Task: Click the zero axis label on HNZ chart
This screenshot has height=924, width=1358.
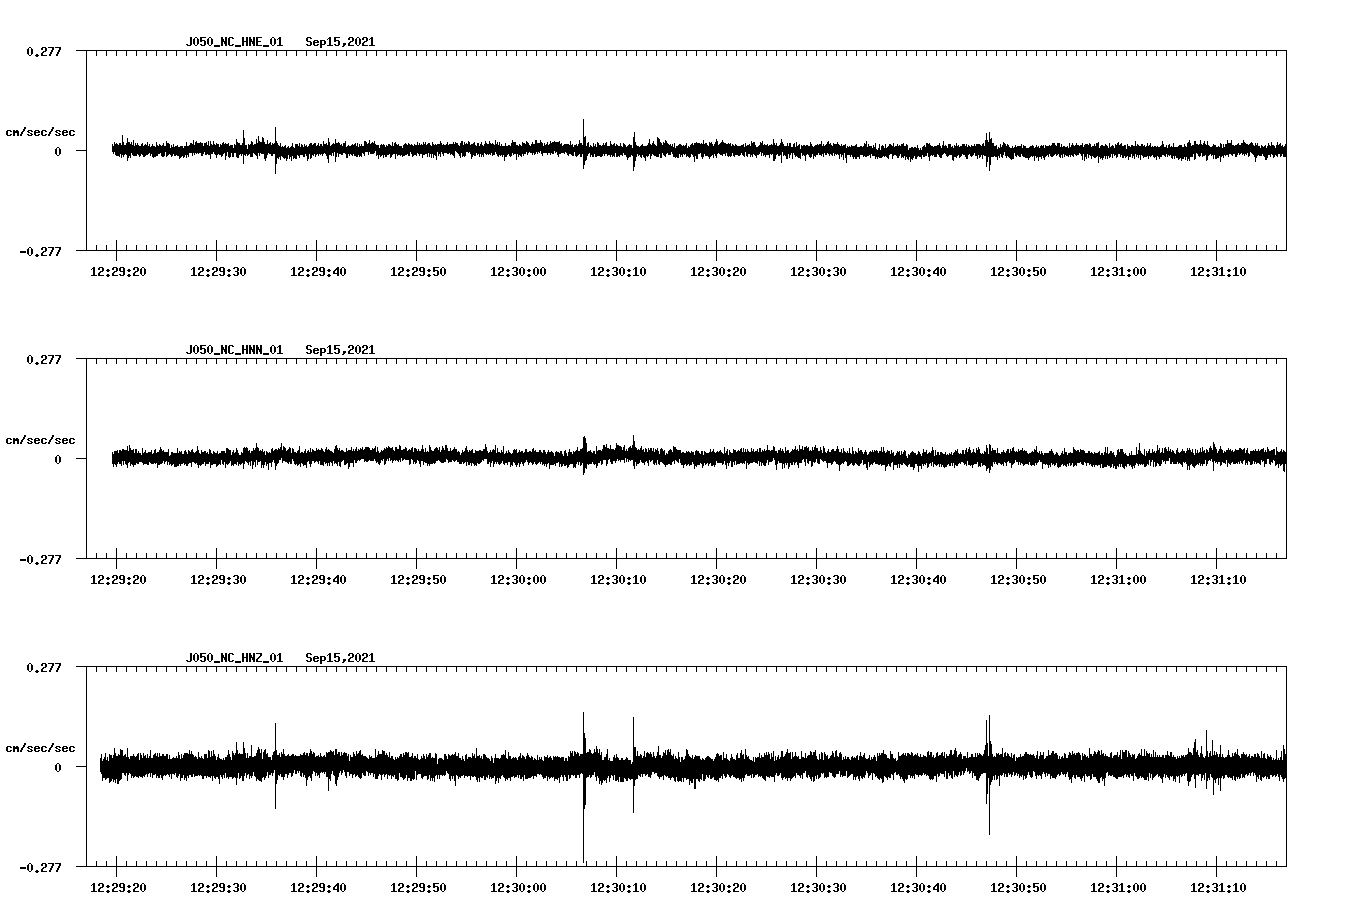Action: 58,768
